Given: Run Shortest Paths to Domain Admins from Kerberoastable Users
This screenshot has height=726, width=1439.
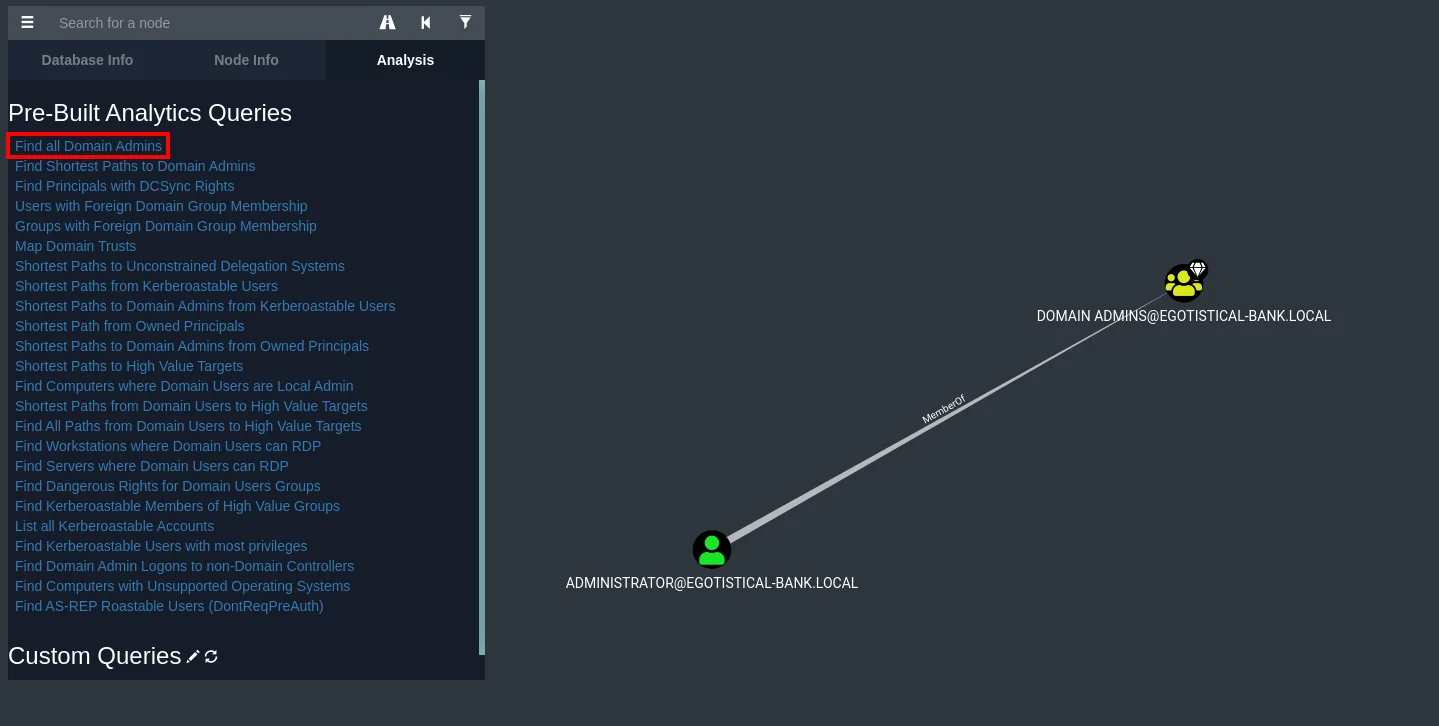Looking at the screenshot, I should 205,306.
